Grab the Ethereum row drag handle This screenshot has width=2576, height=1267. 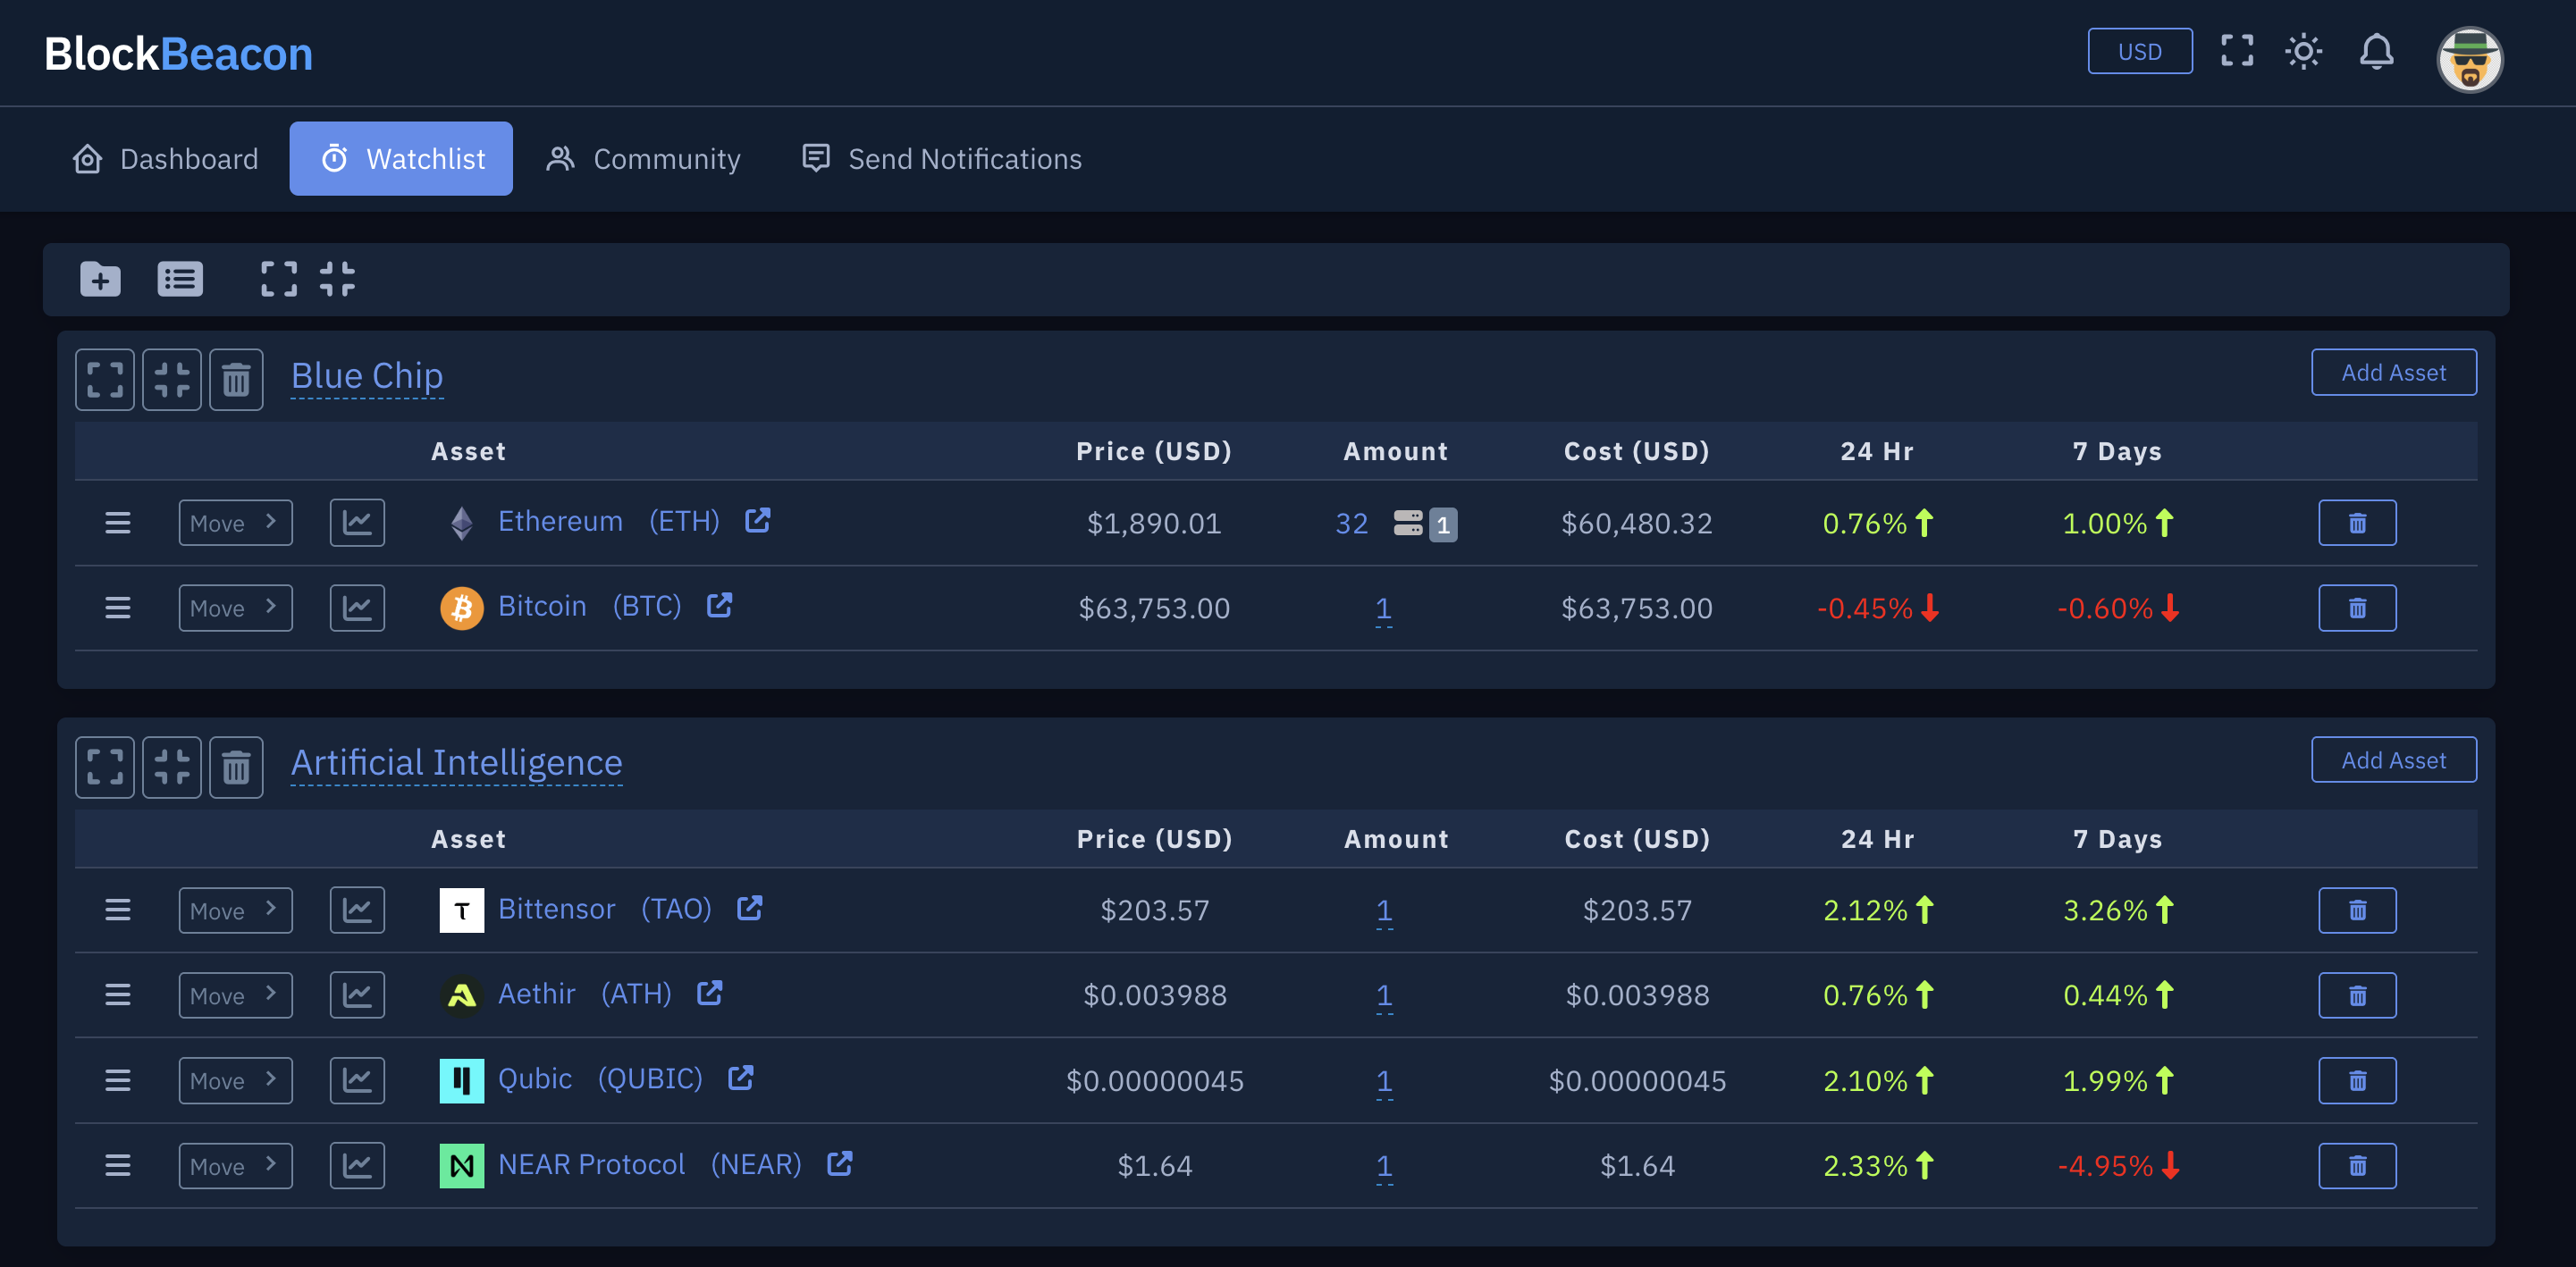click(x=118, y=523)
